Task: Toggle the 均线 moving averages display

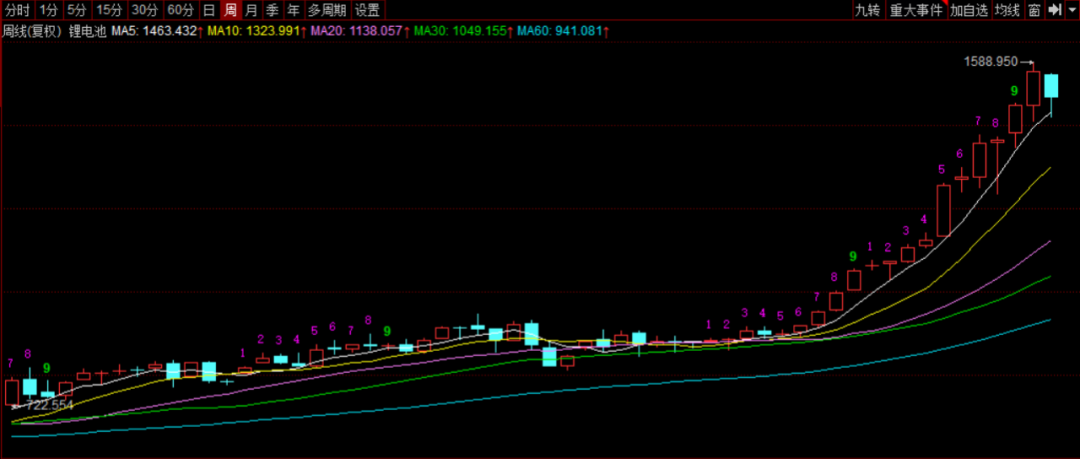Action: [x=1007, y=10]
